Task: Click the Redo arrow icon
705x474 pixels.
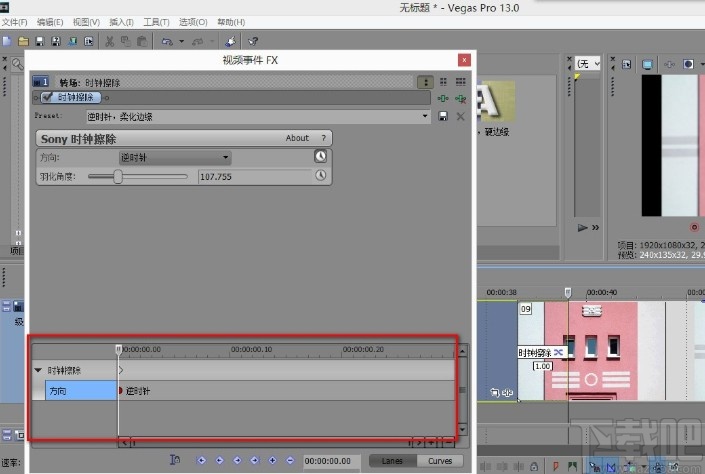Action: 197,41
